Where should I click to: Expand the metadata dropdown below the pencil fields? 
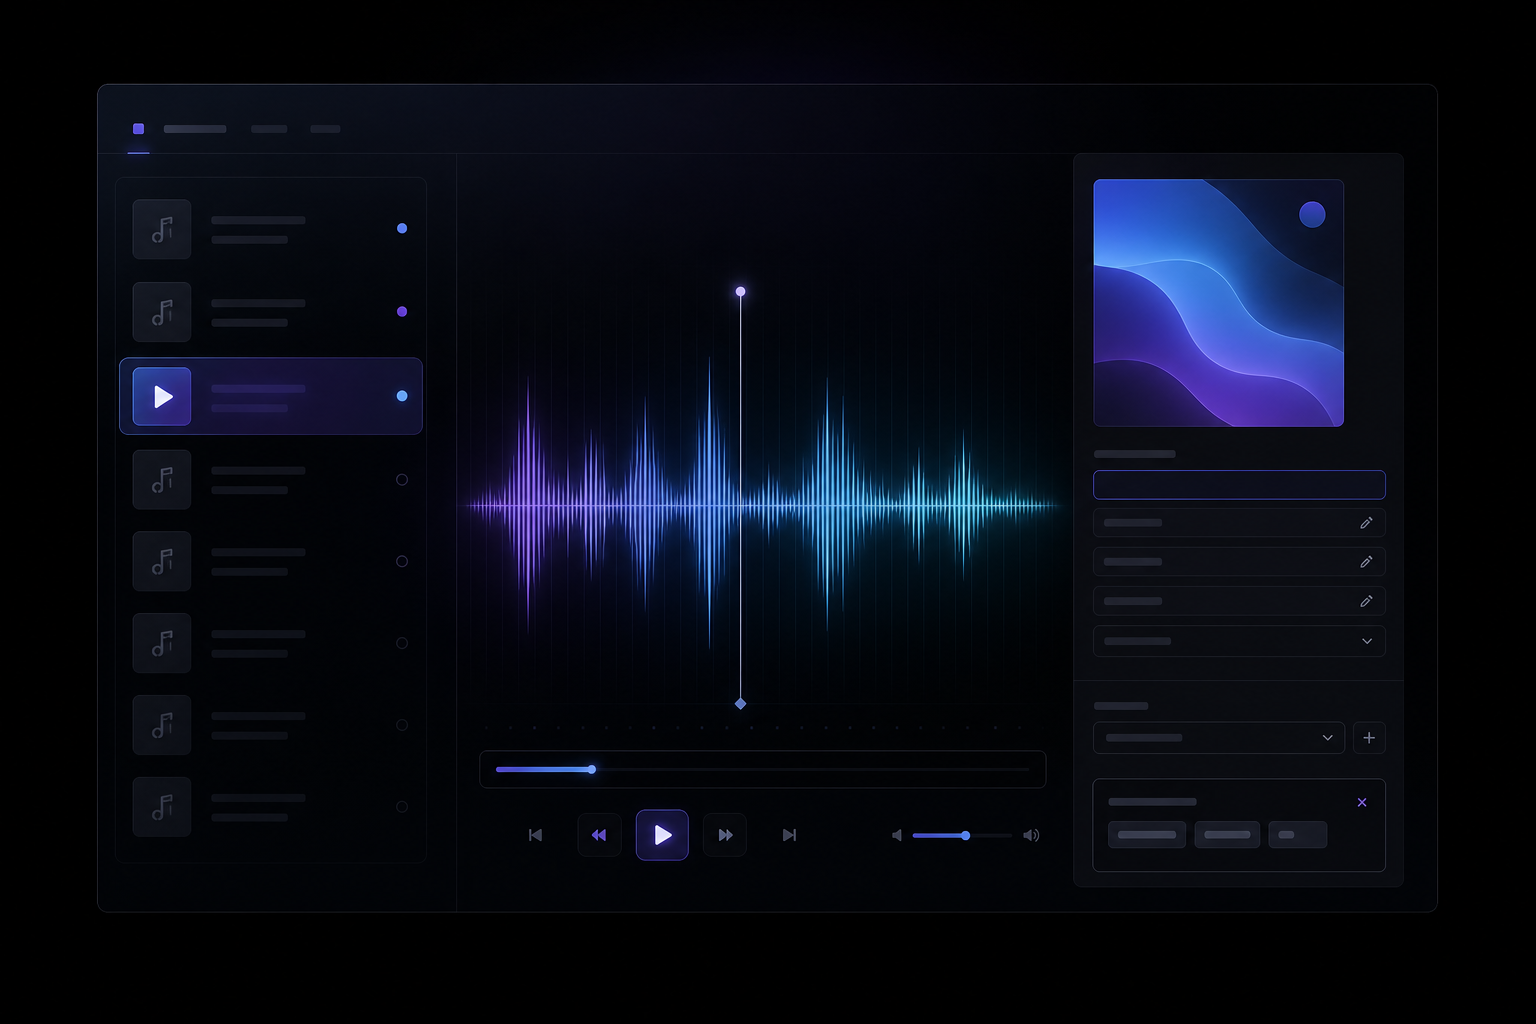click(1239, 641)
